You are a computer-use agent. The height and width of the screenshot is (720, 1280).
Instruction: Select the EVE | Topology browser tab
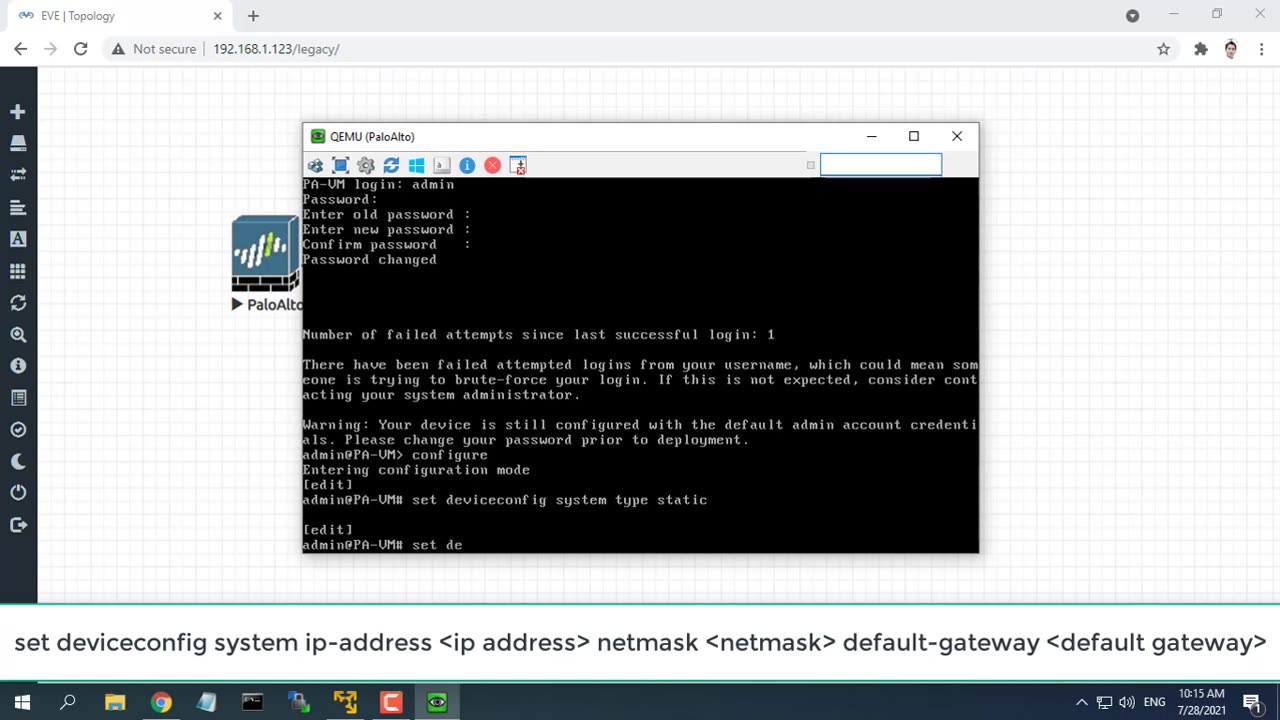point(120,16)
